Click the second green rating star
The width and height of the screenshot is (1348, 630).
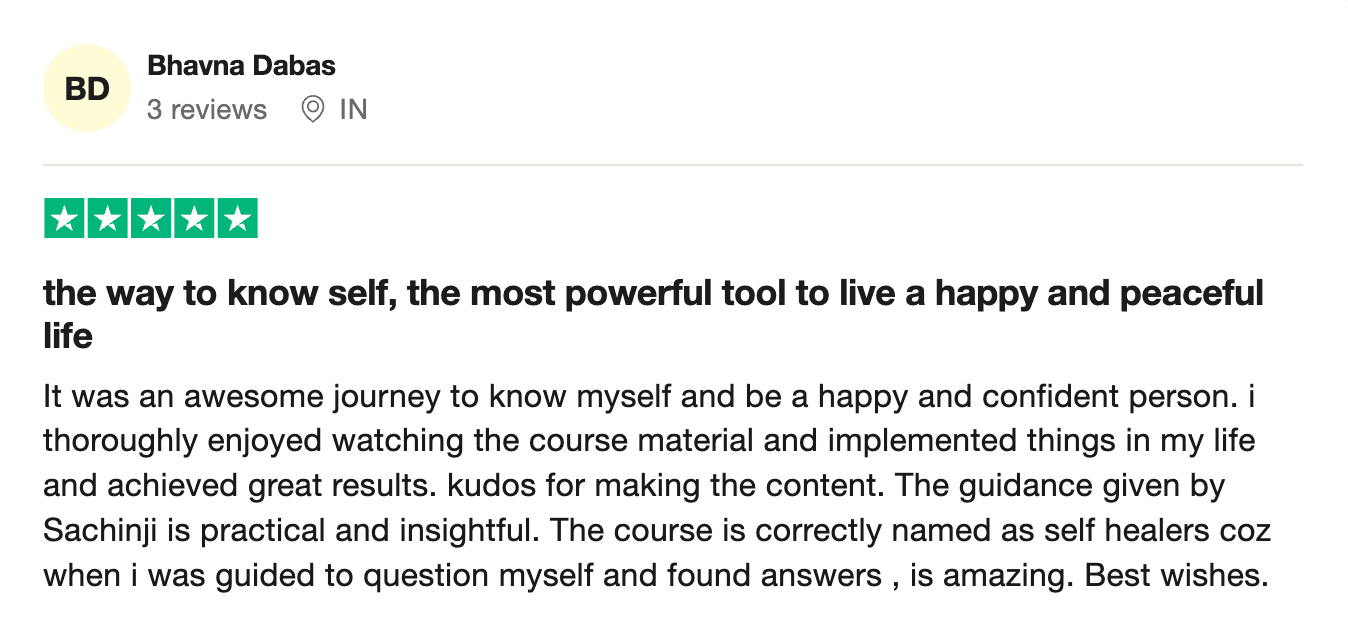tap(108, 219)
